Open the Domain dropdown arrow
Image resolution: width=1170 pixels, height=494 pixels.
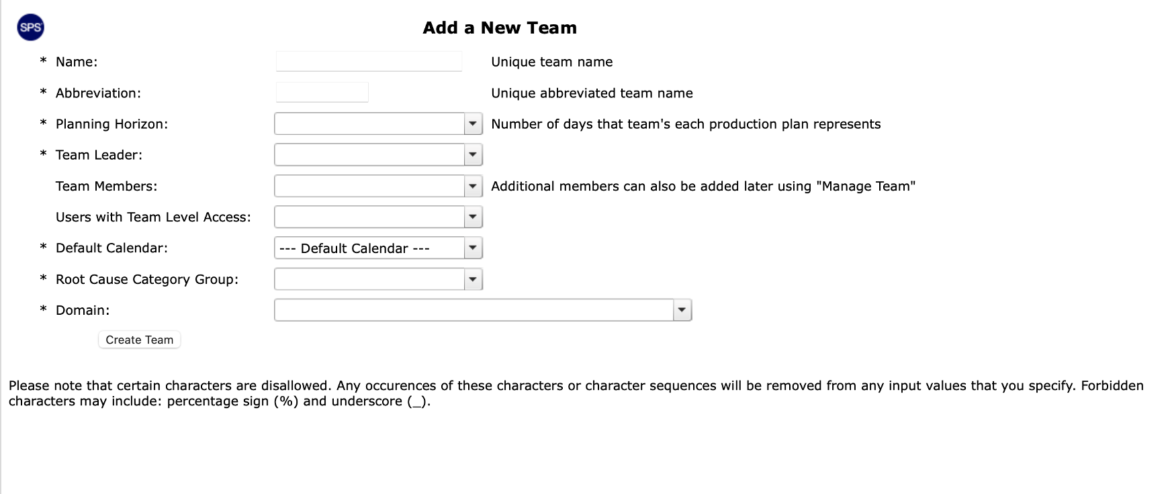point(682,310)
